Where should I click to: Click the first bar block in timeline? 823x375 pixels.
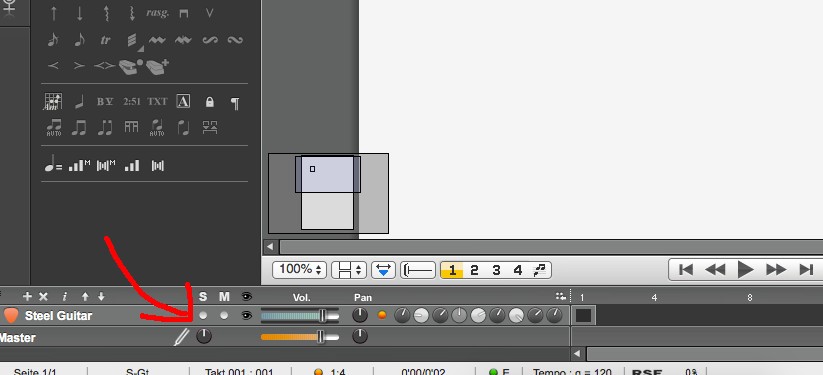pos(583,315)
